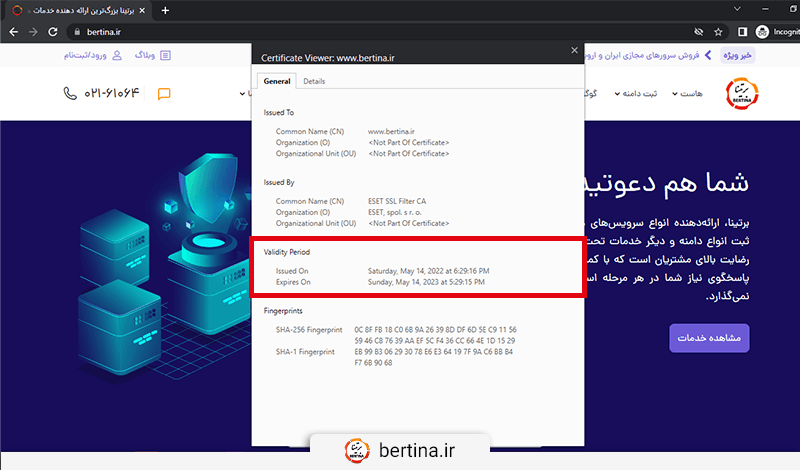Close the bertina browser tab
Viewport: 800px width, 470px height.
142,10
